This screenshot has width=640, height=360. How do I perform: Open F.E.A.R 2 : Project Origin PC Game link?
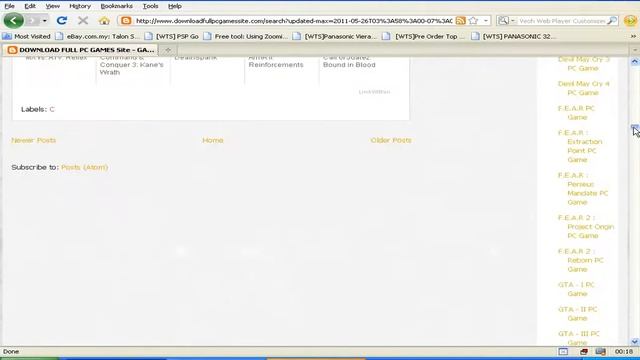(x=586, y=227)
